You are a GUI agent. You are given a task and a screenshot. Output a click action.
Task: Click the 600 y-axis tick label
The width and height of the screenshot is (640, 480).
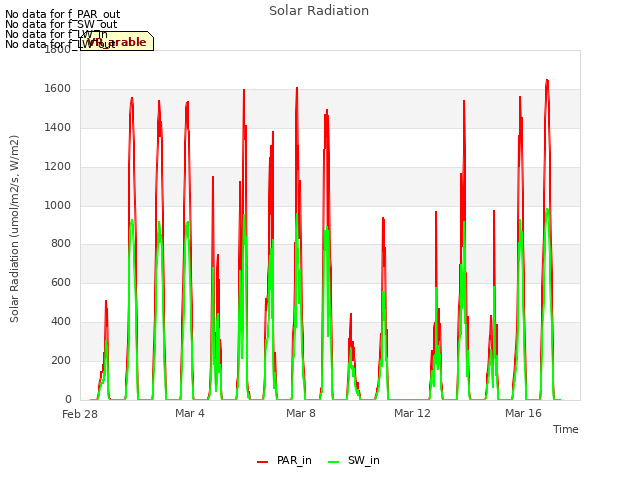[x=61, y=282]
